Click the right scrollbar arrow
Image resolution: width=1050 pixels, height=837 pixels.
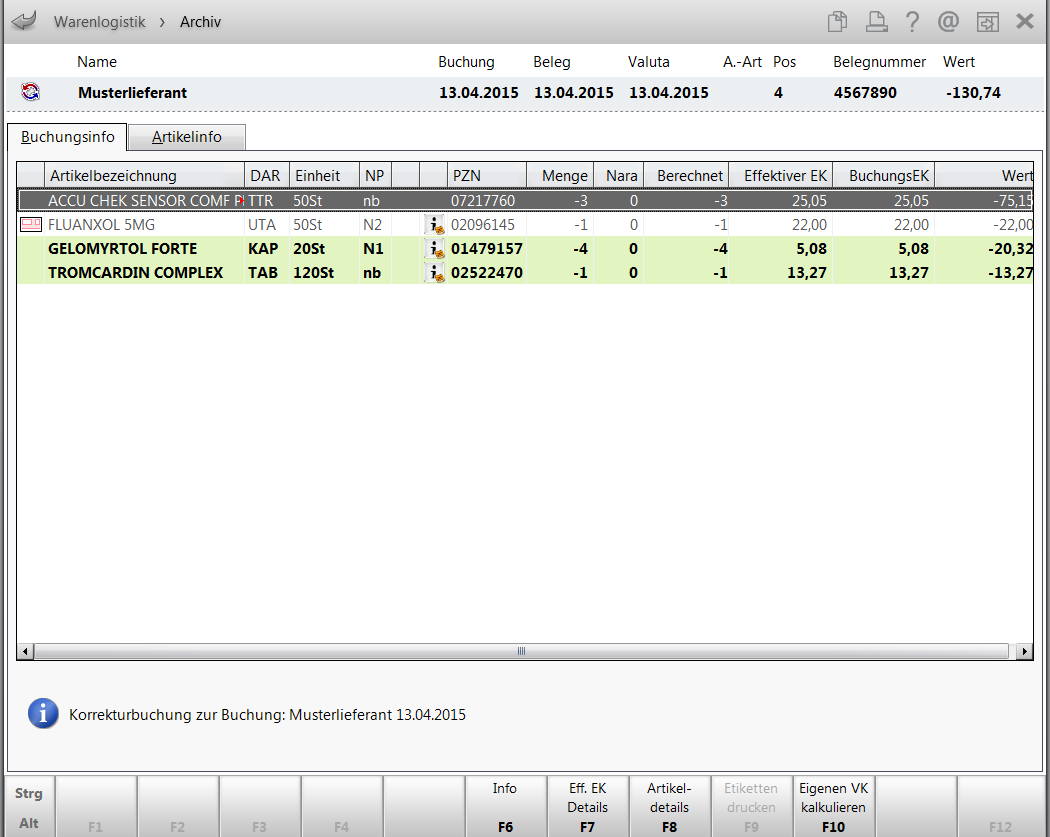tap(1024, 651)
